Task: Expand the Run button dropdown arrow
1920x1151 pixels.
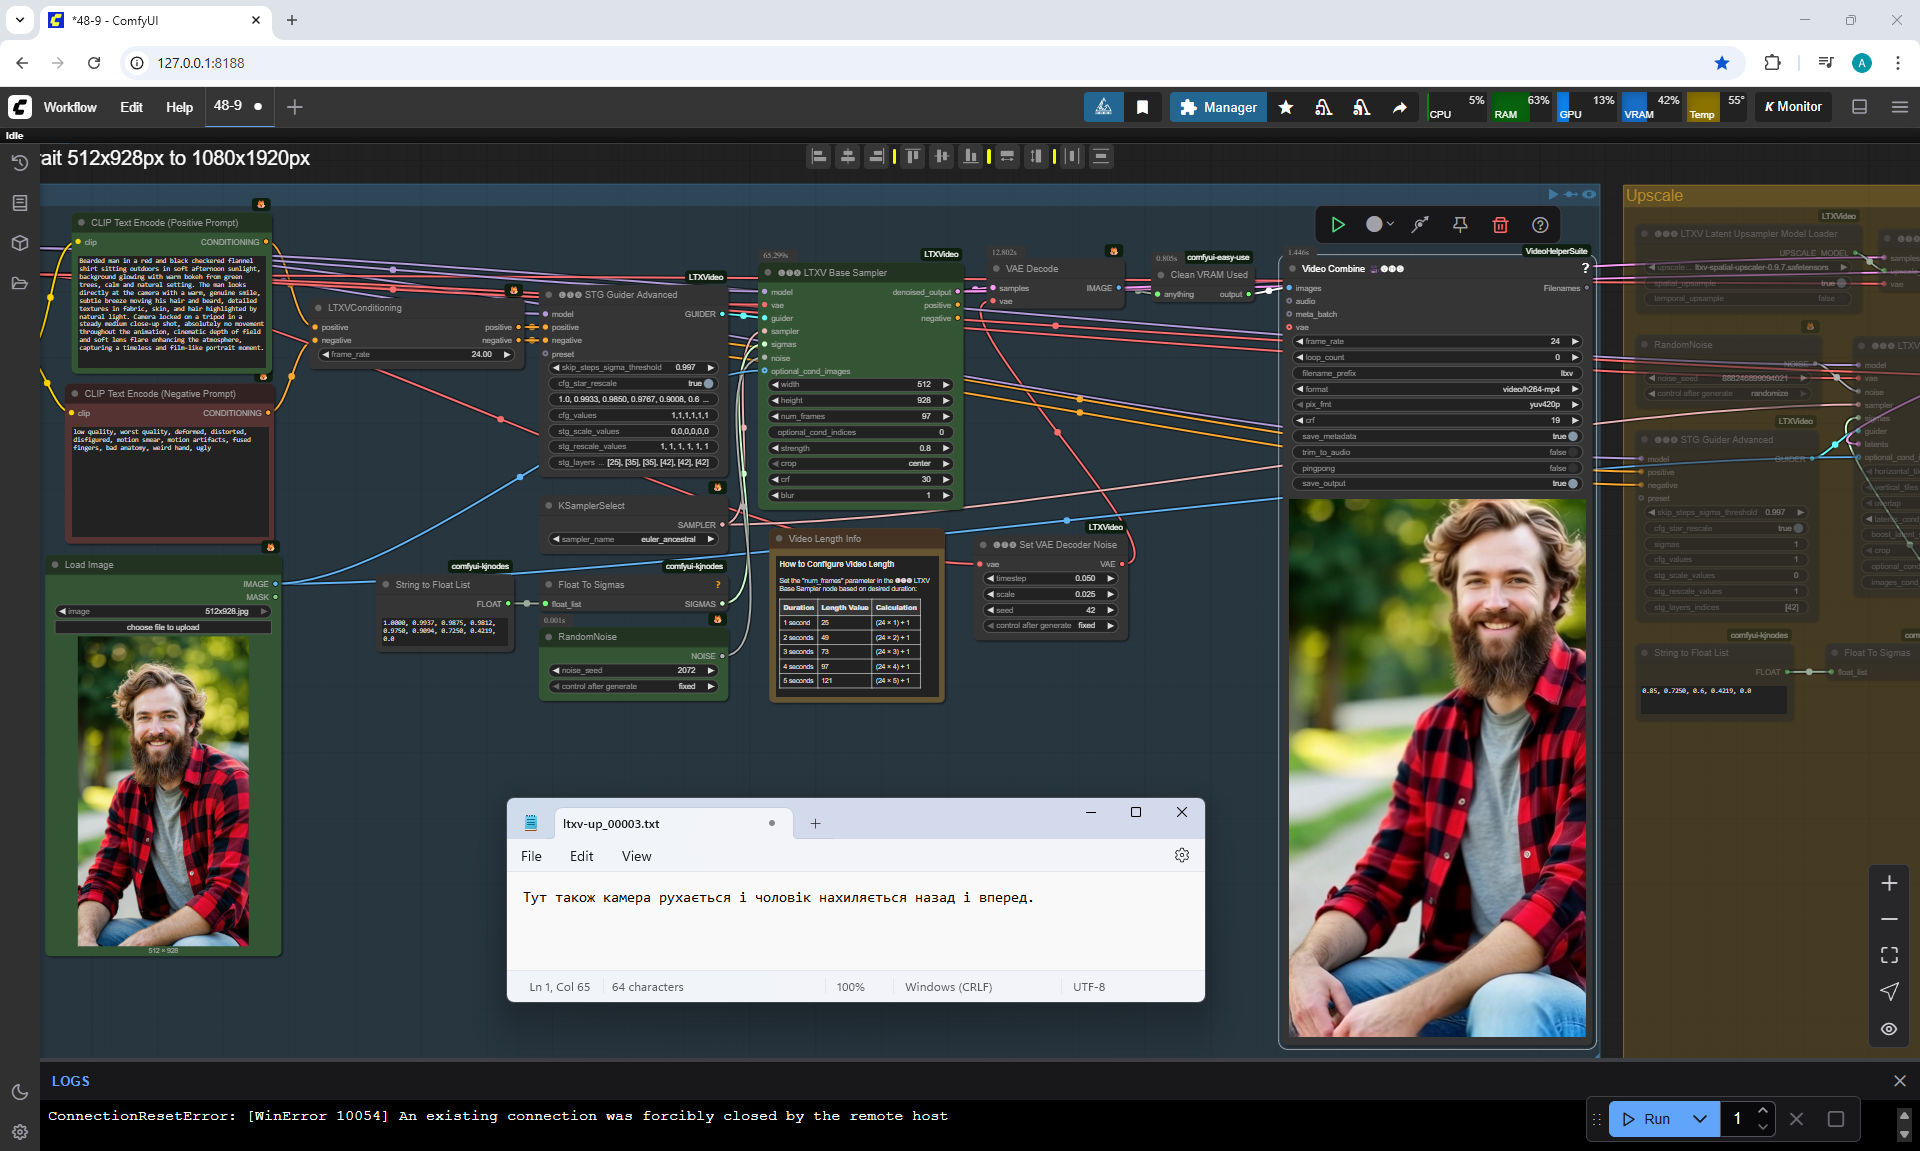Action: 1700,1119
